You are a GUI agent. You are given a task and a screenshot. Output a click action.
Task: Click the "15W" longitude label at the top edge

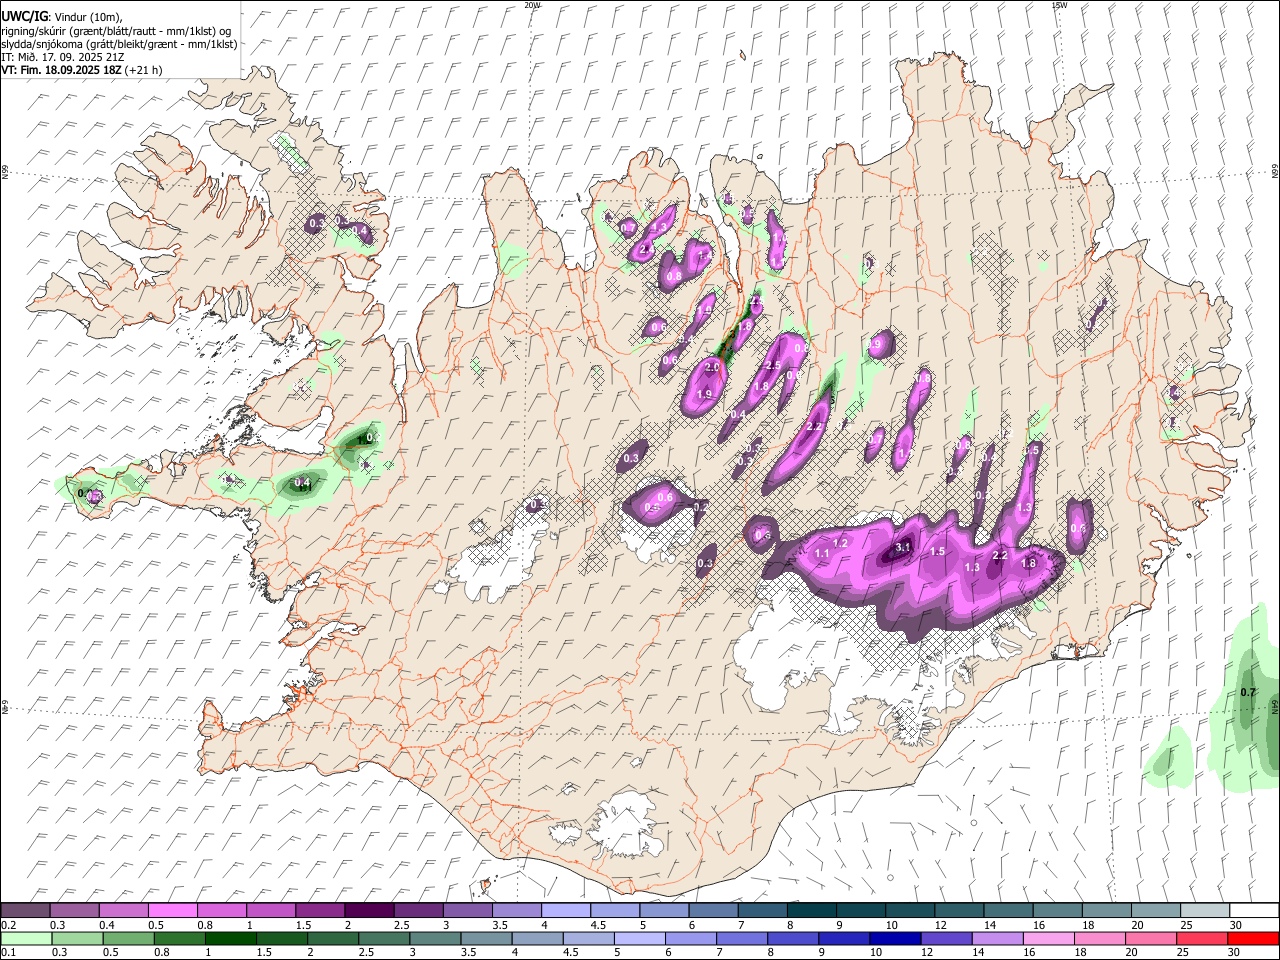click(x=1059, y=5)
